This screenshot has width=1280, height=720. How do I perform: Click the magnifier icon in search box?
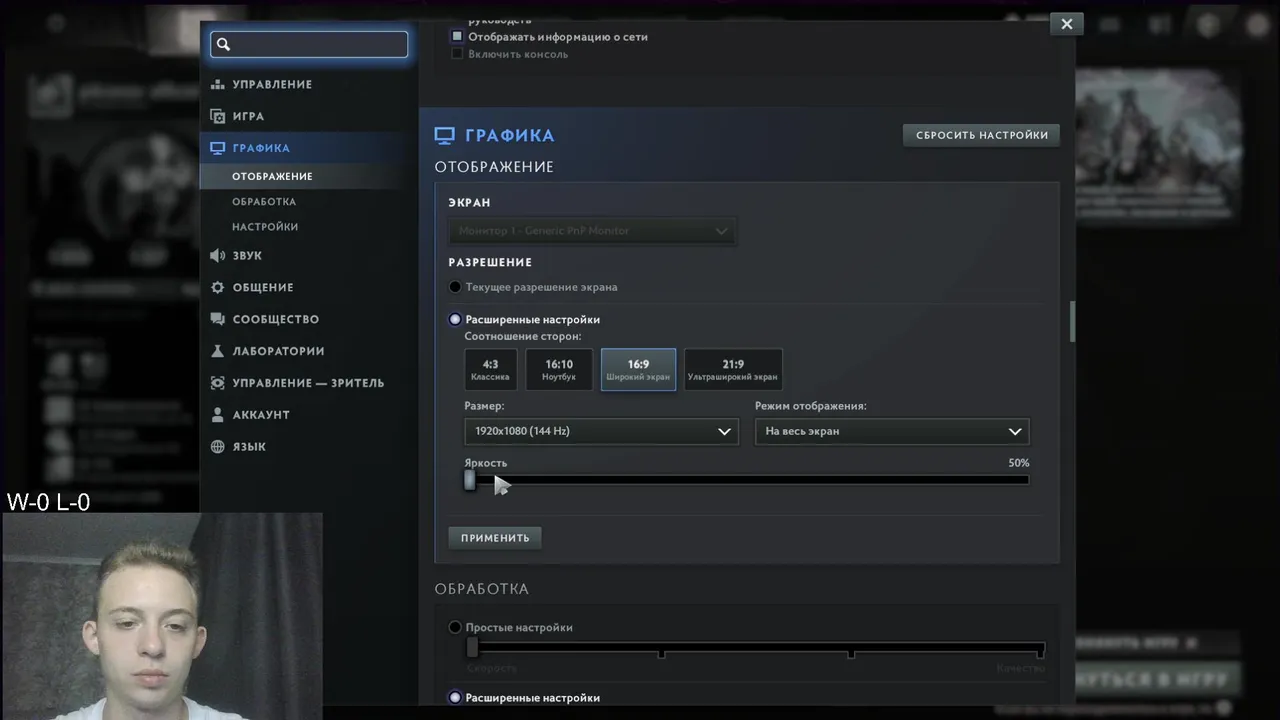pos(224,44)
